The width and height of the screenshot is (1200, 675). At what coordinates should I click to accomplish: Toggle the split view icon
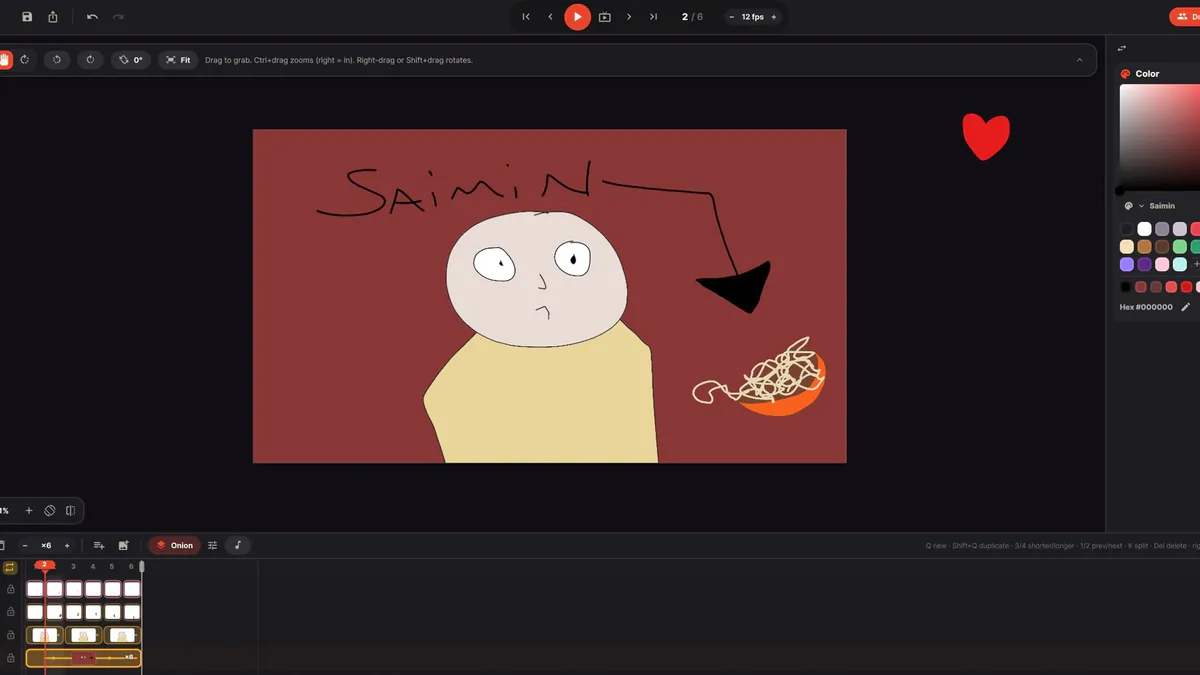pos(70,511)
